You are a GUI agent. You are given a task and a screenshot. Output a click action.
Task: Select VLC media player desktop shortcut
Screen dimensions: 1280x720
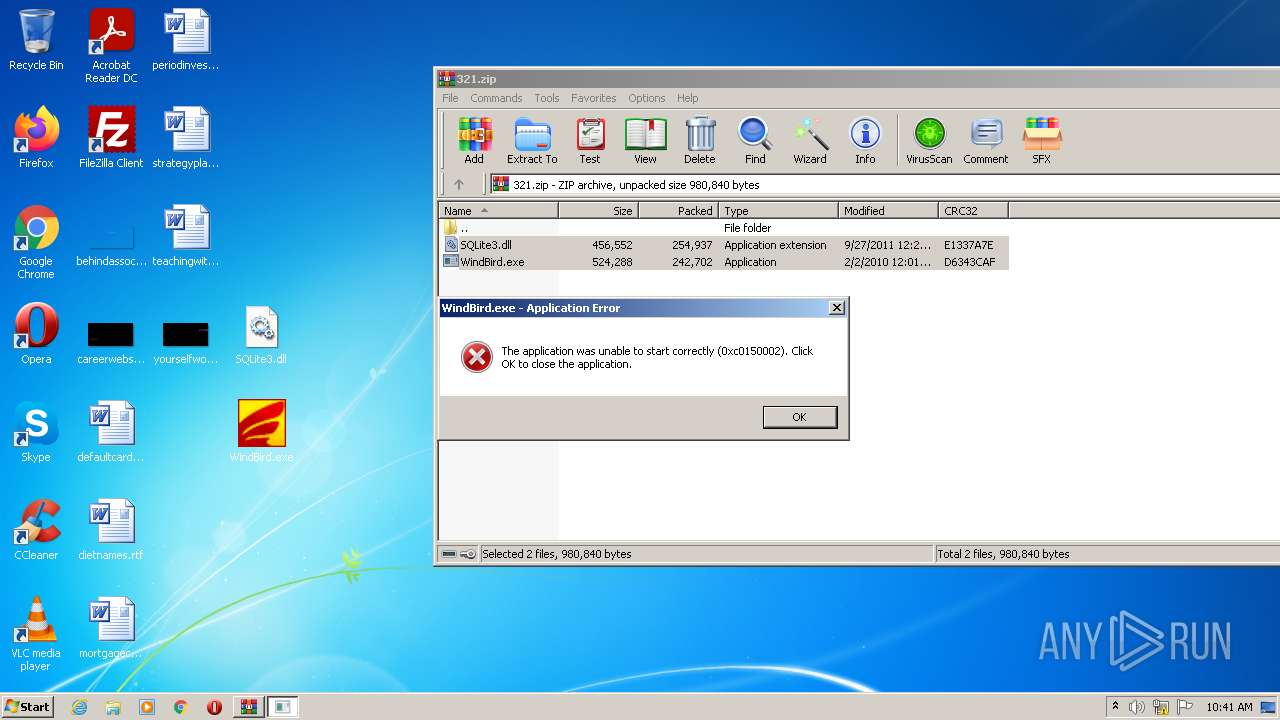36,634
